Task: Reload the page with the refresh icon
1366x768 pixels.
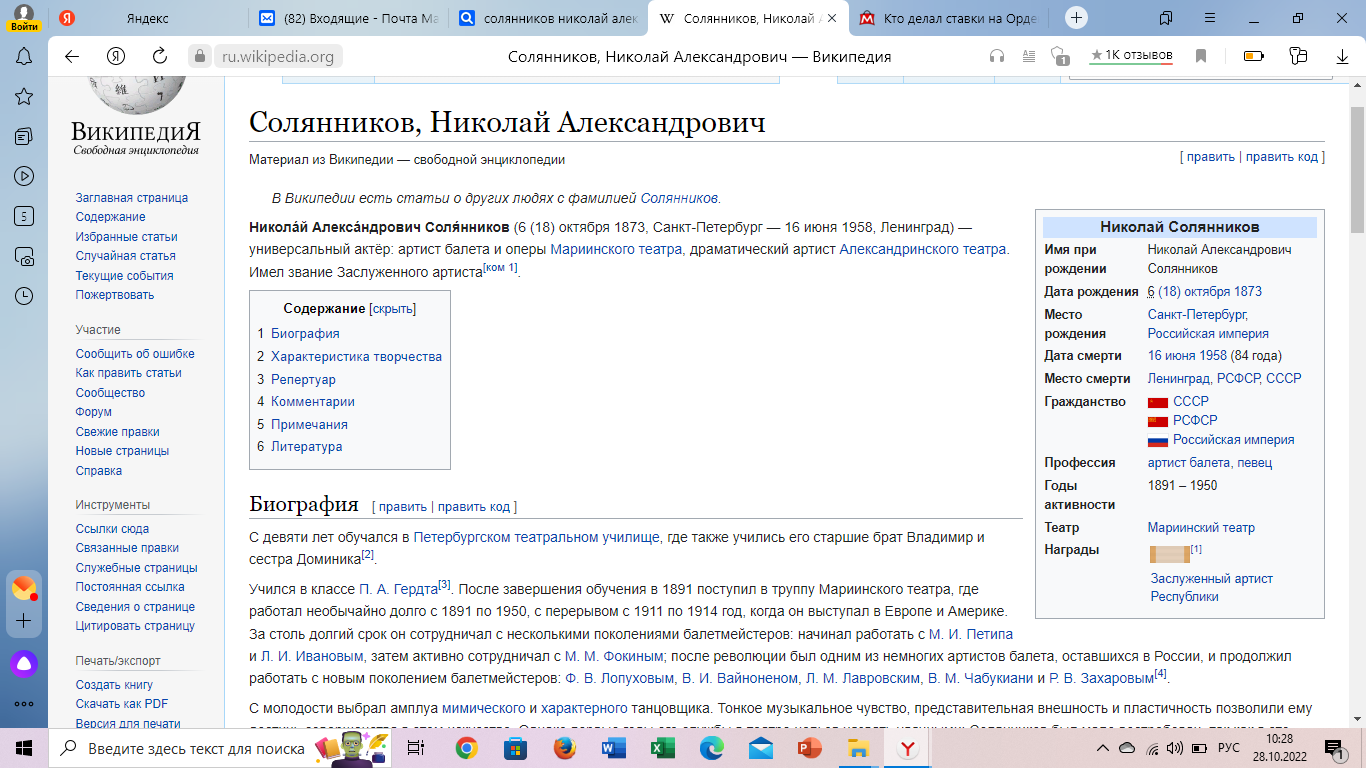Action: coord(159,57)
